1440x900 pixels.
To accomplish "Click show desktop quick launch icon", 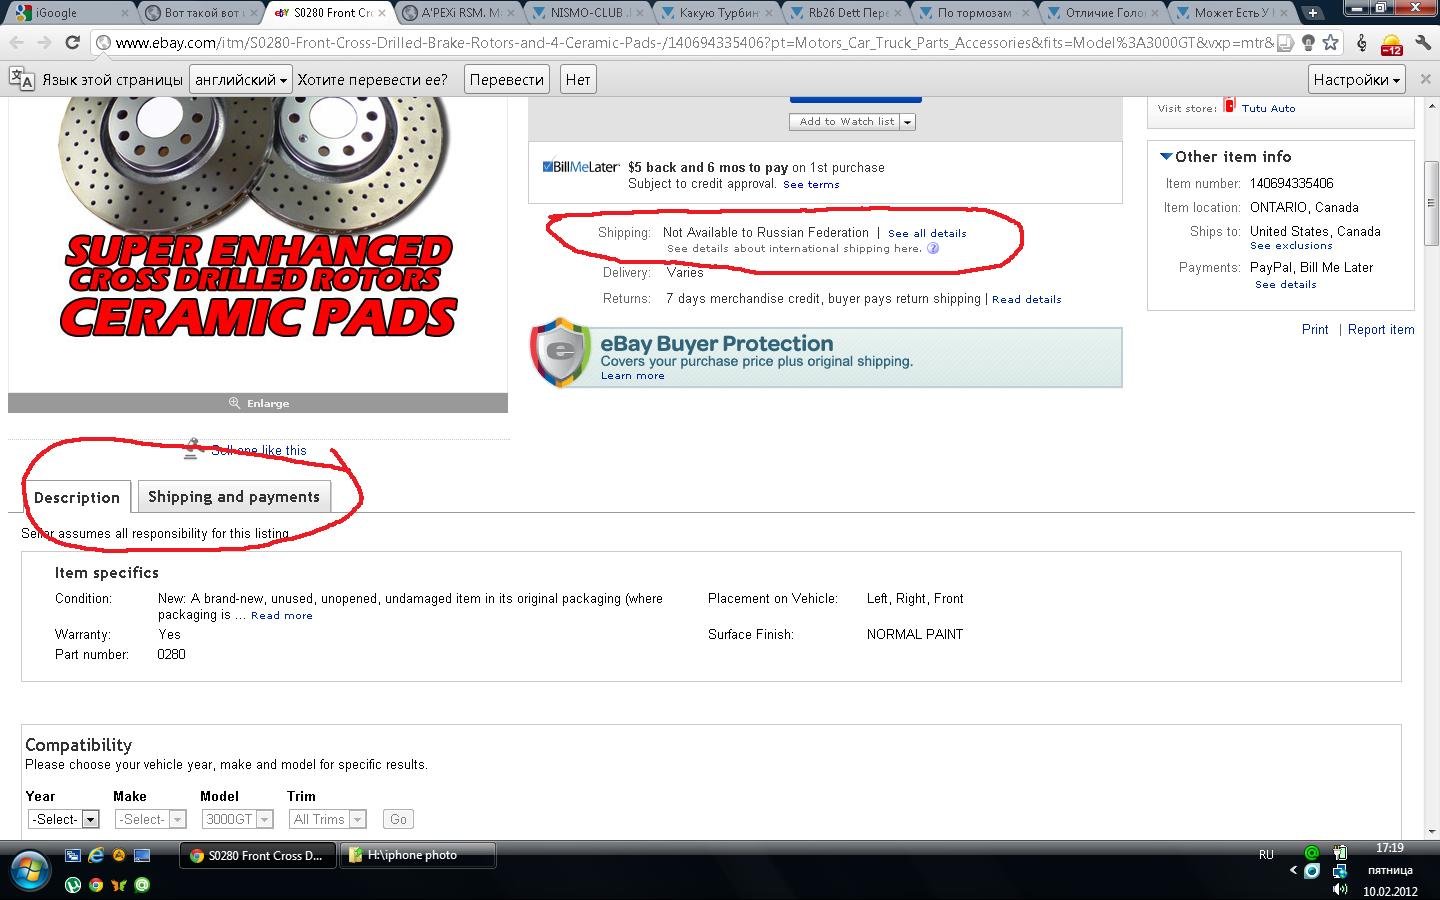I will pos(142,855).
